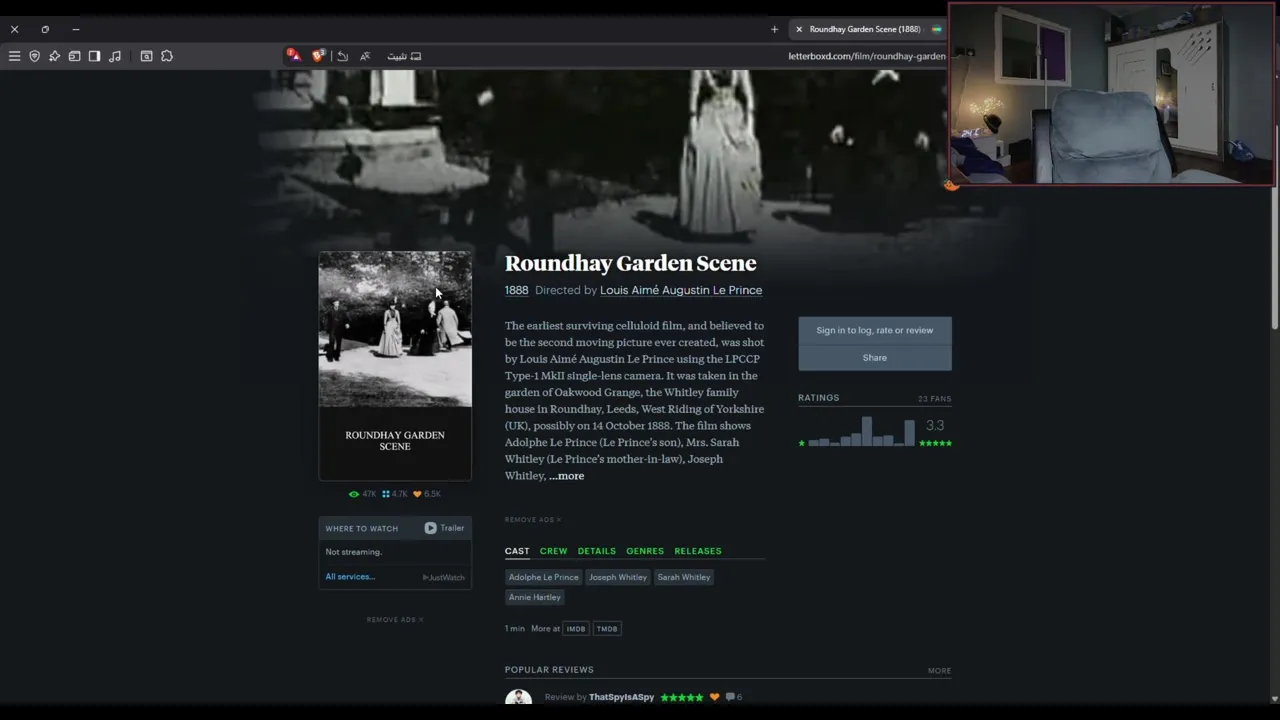Open the 1888 release year link
The width and height of the screenshot is (1280, 720).
coord(516,290)
